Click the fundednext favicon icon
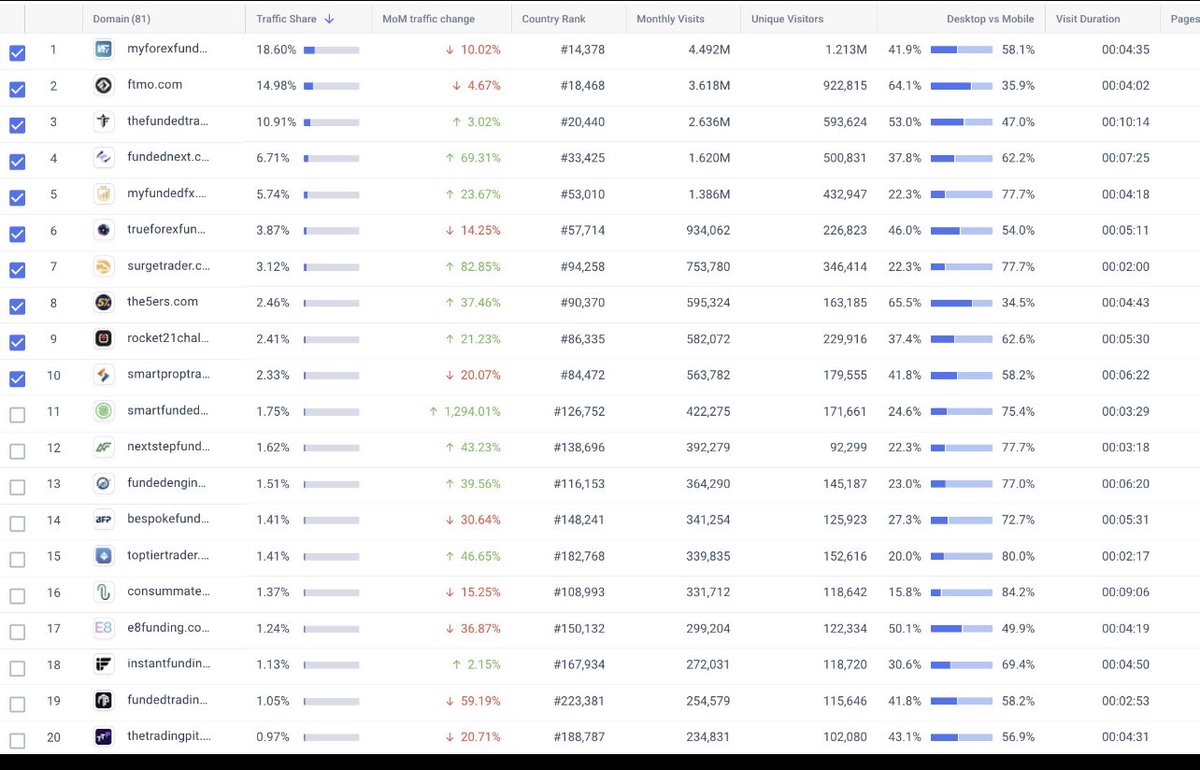The image size is (1200, 770). coord(104,157)
